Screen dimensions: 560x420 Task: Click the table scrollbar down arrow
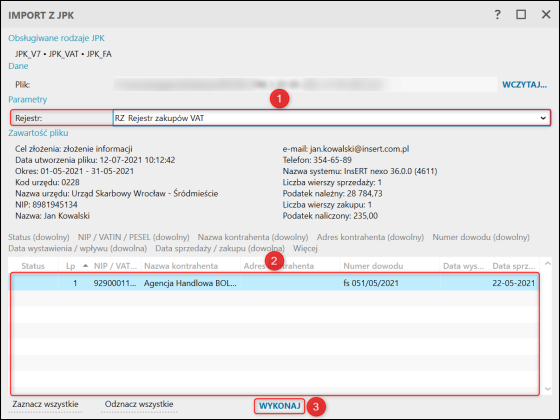click(548, 389)
